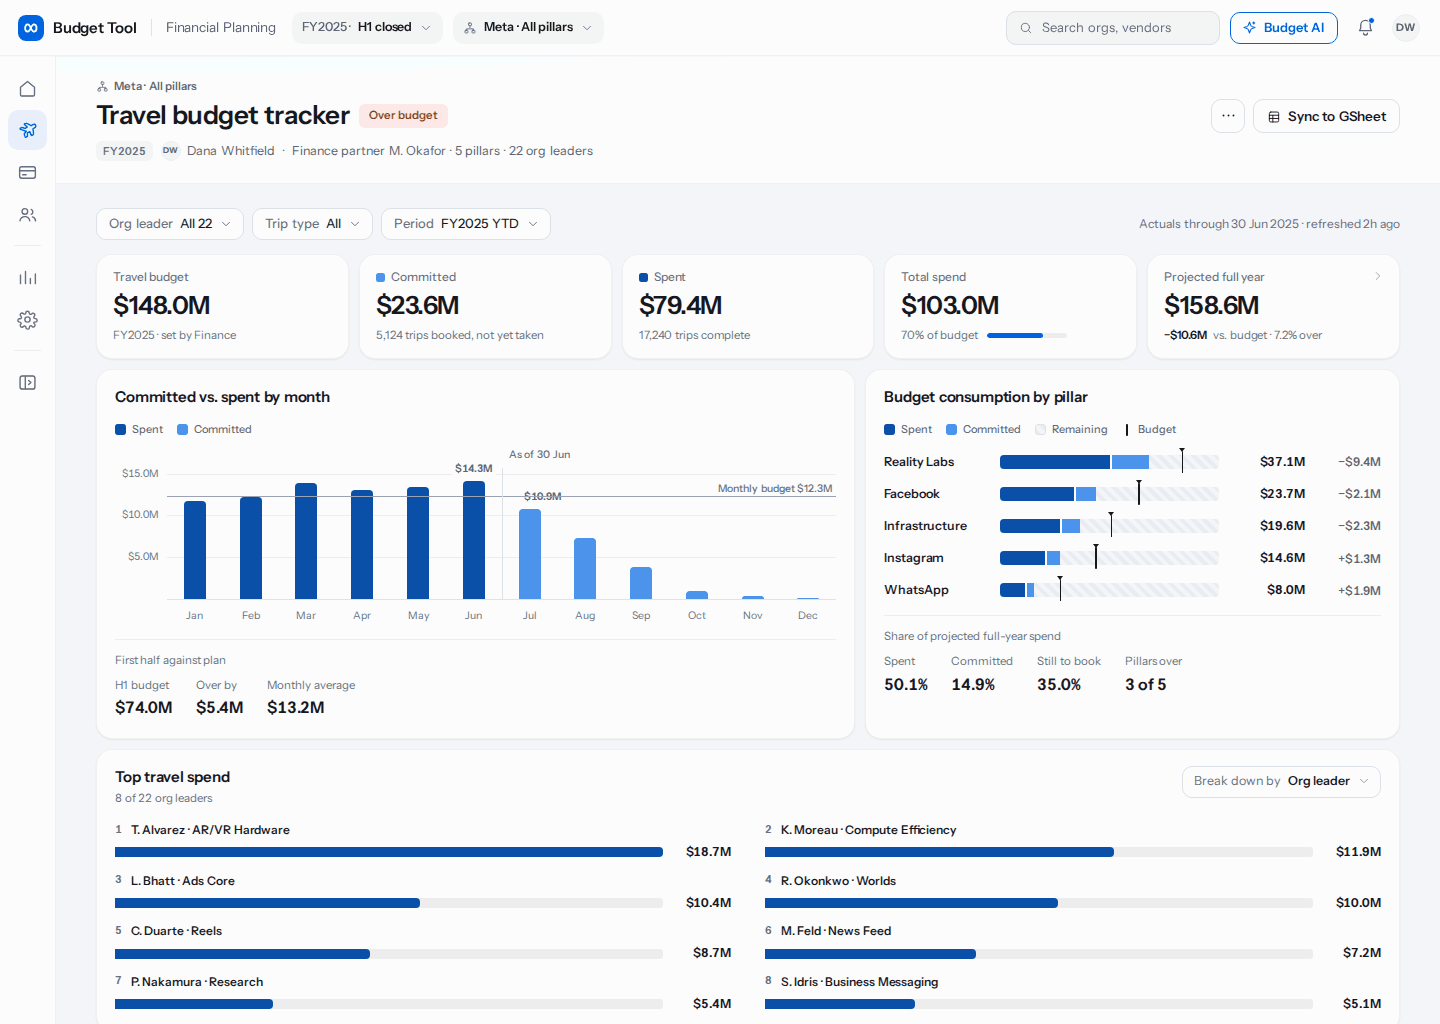Click the Pillars over 3 of 5 value
This screenshot has width=1440, height=1024.
1145,685
